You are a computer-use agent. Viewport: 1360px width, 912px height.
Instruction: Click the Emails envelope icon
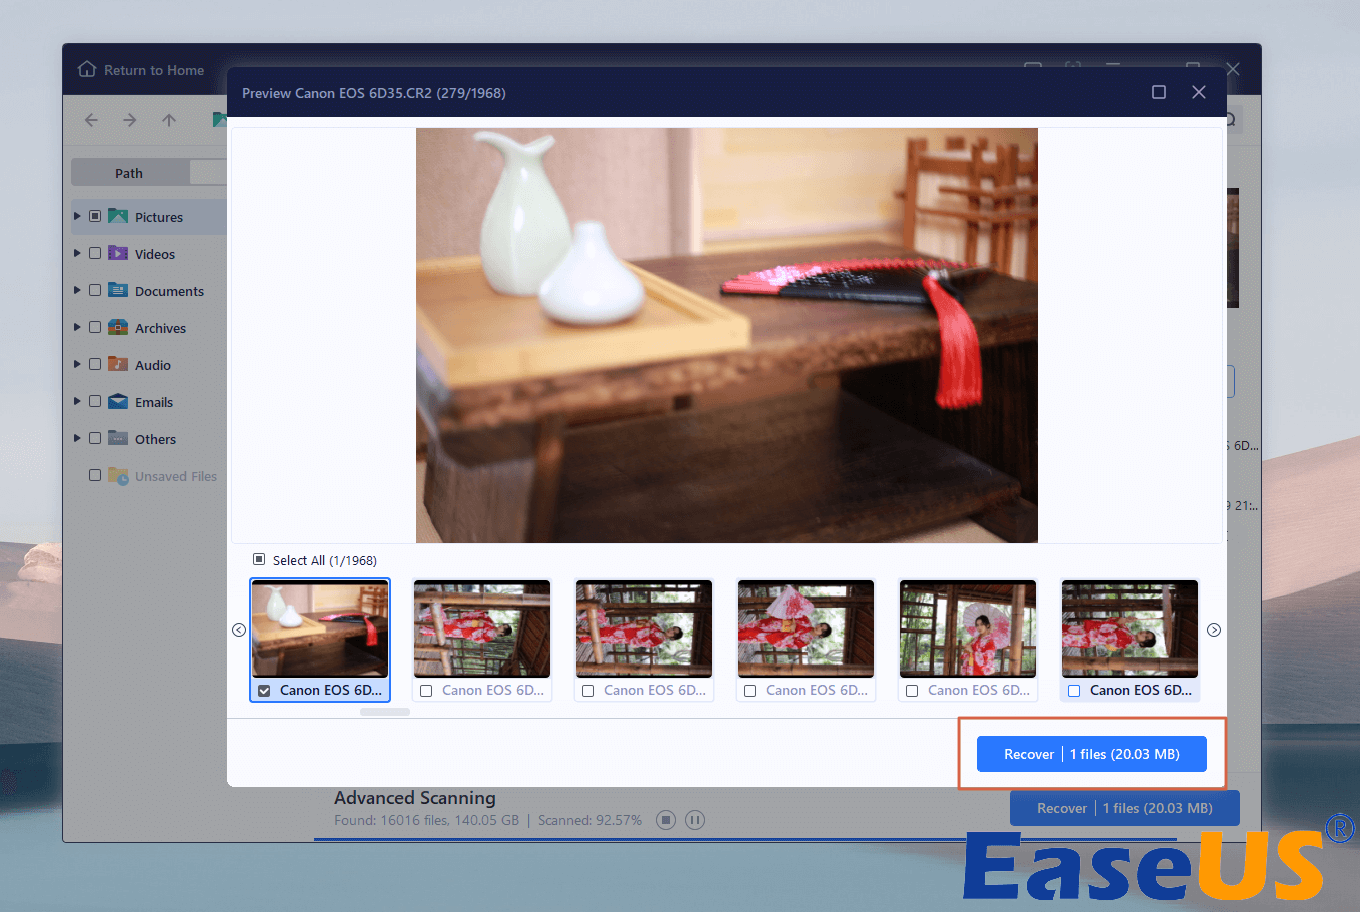coord(118,401)
